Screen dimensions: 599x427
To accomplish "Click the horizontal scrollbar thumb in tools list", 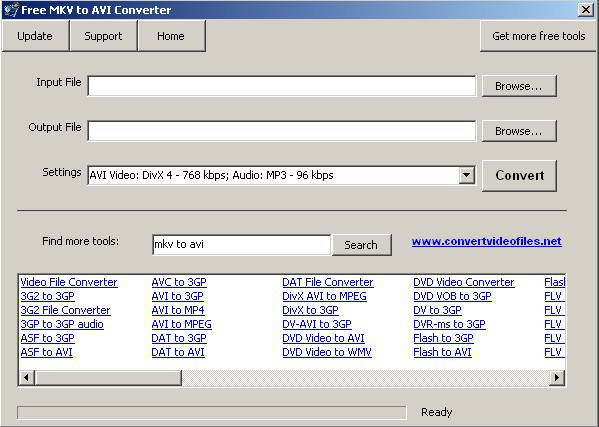I will pos(108,378).
